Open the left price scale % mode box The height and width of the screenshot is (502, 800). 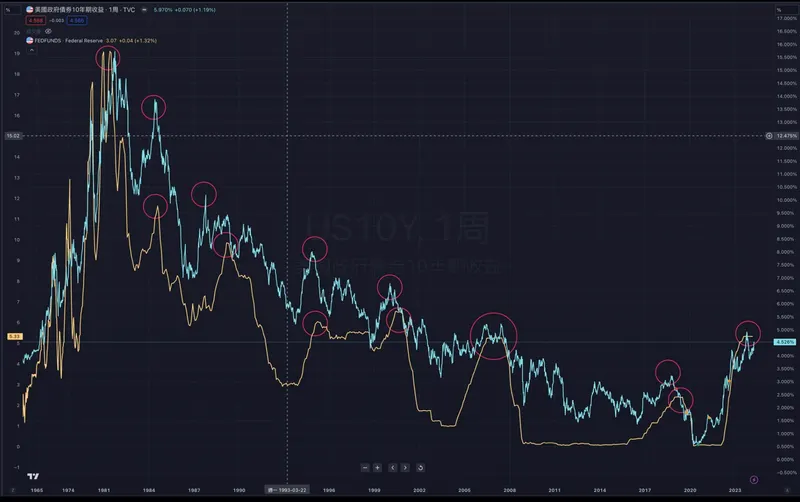(x=12, y=10)
